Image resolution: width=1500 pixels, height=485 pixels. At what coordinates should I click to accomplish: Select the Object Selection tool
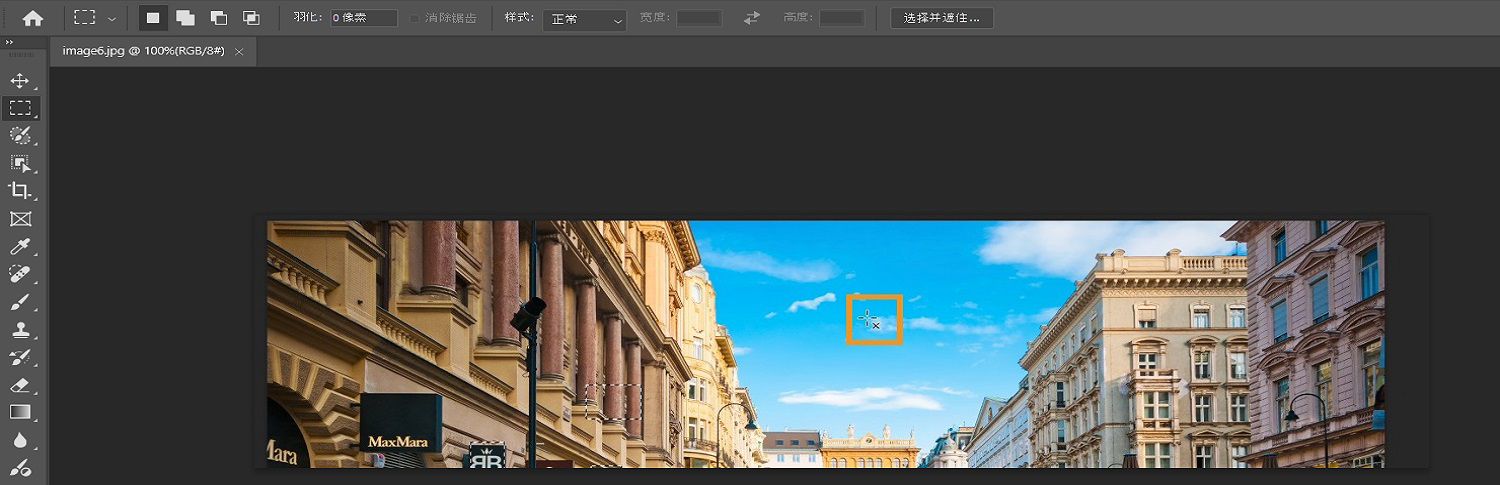click(20, 163)
